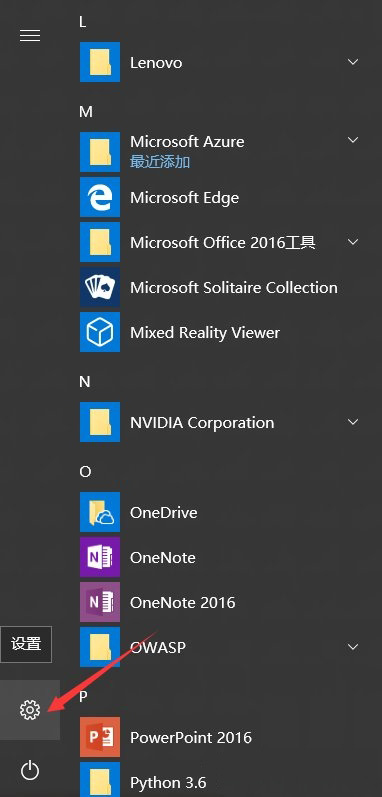382x797 pixels.
Task: Click the OWASP folder icon
Action: pyautogui.click(x=100, y=647)
